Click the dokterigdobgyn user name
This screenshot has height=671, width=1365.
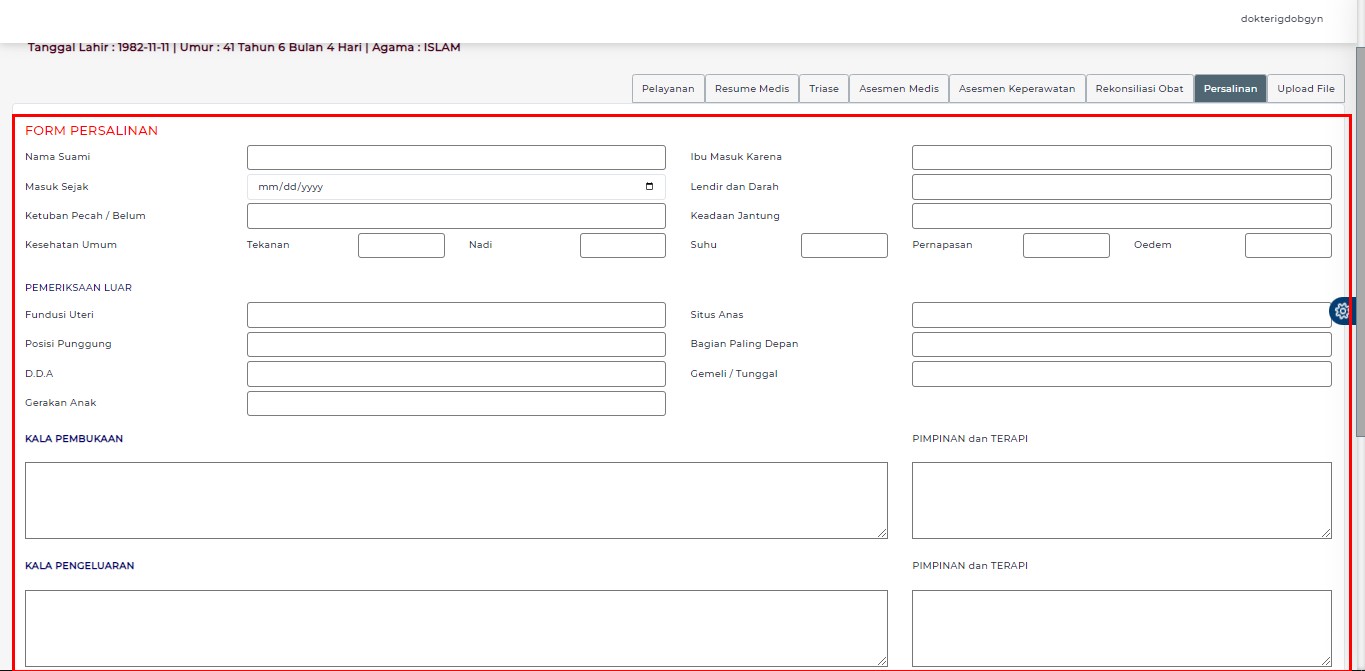click(x=1281, y=18)
